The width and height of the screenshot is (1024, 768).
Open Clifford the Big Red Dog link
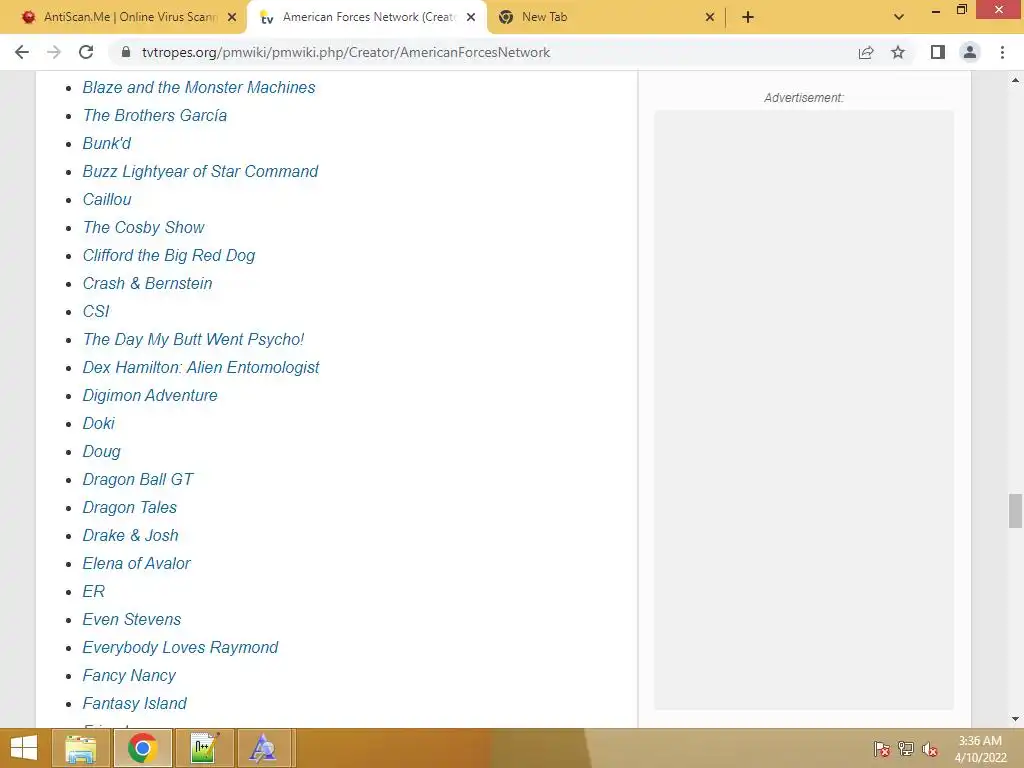click(x=168, y=256)
